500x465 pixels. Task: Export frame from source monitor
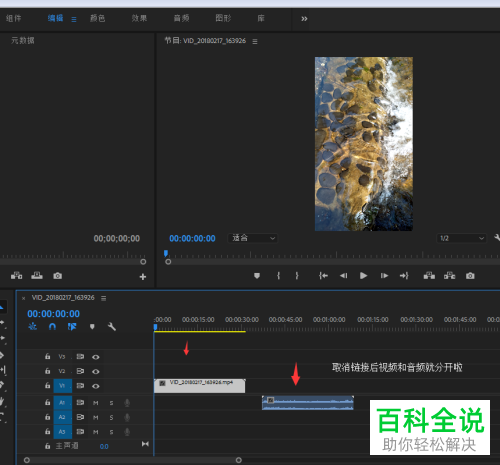pos(57,276)
